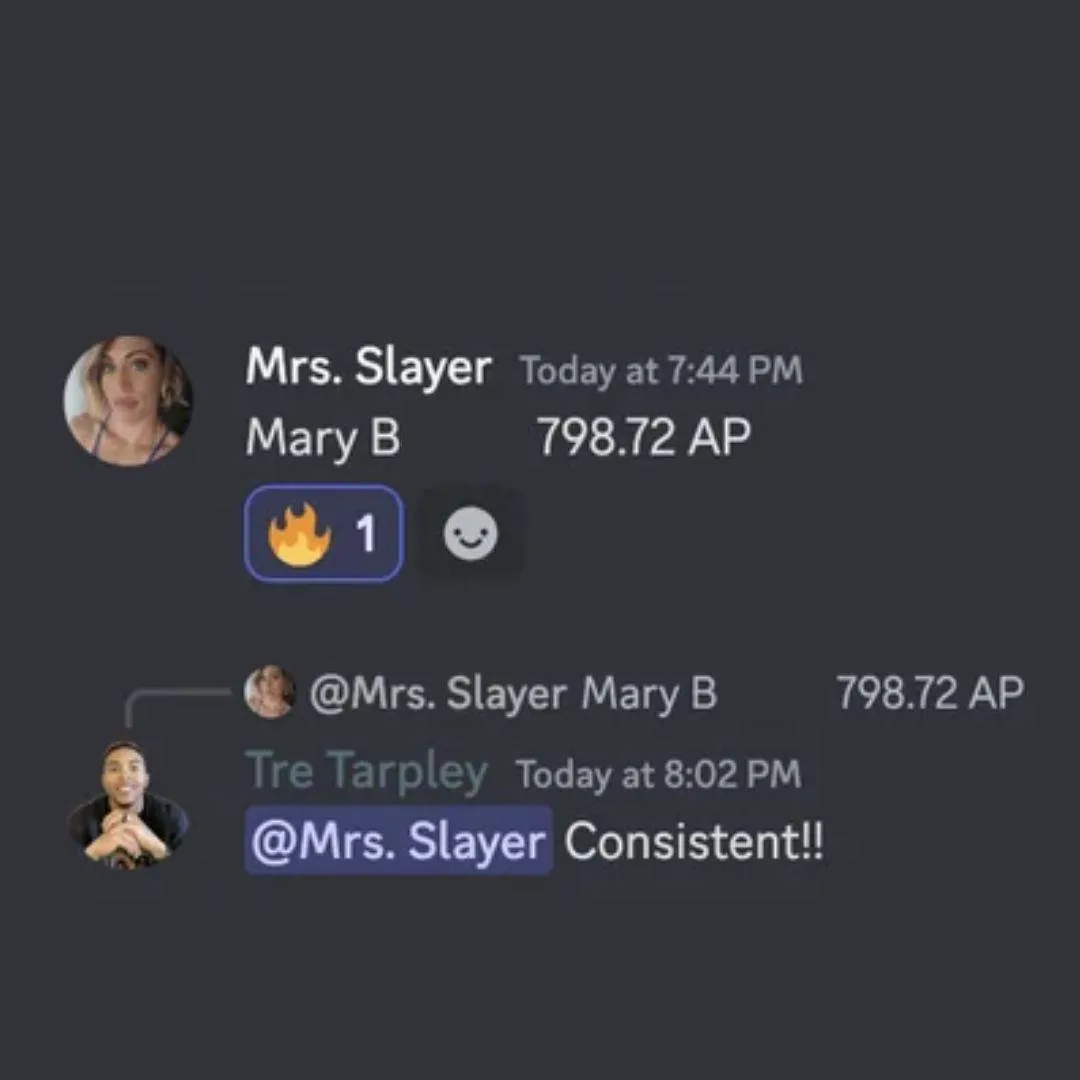Open the add reaction smiley picker

coord(470,533)
